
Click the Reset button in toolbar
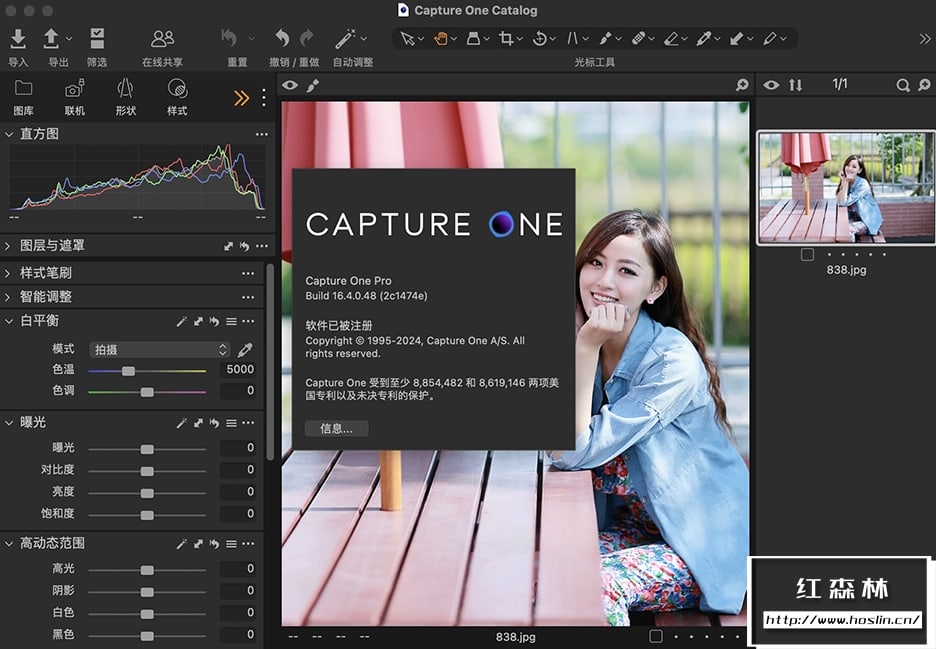point(230,39)
